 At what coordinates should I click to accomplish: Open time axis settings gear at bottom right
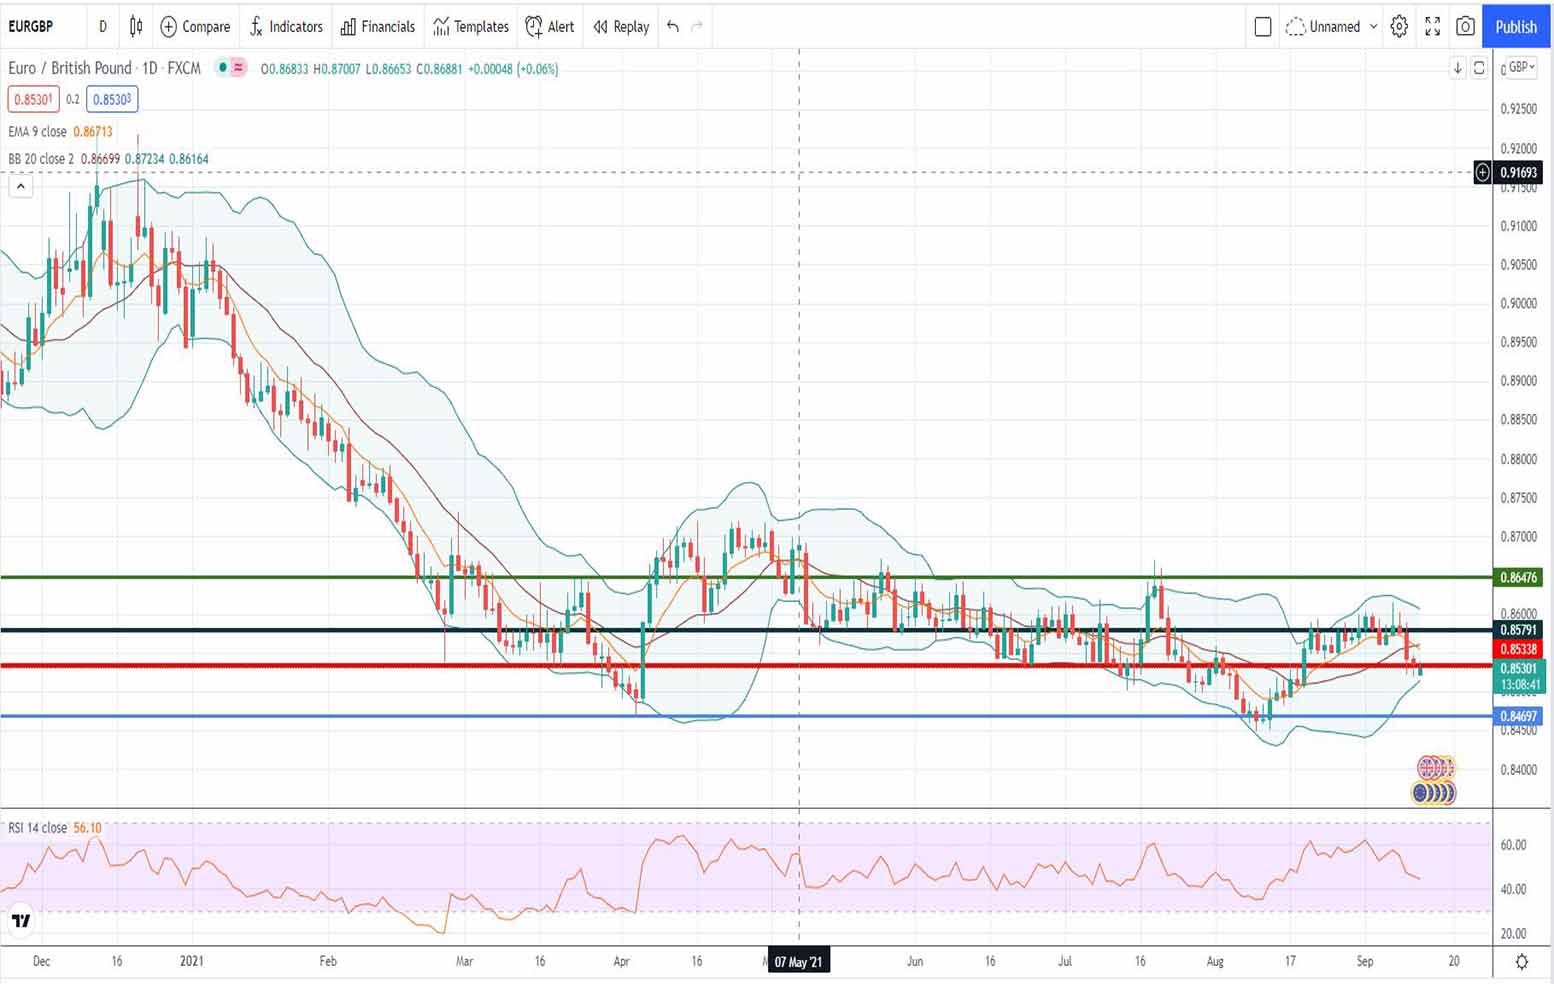(x=1521, y=962)
